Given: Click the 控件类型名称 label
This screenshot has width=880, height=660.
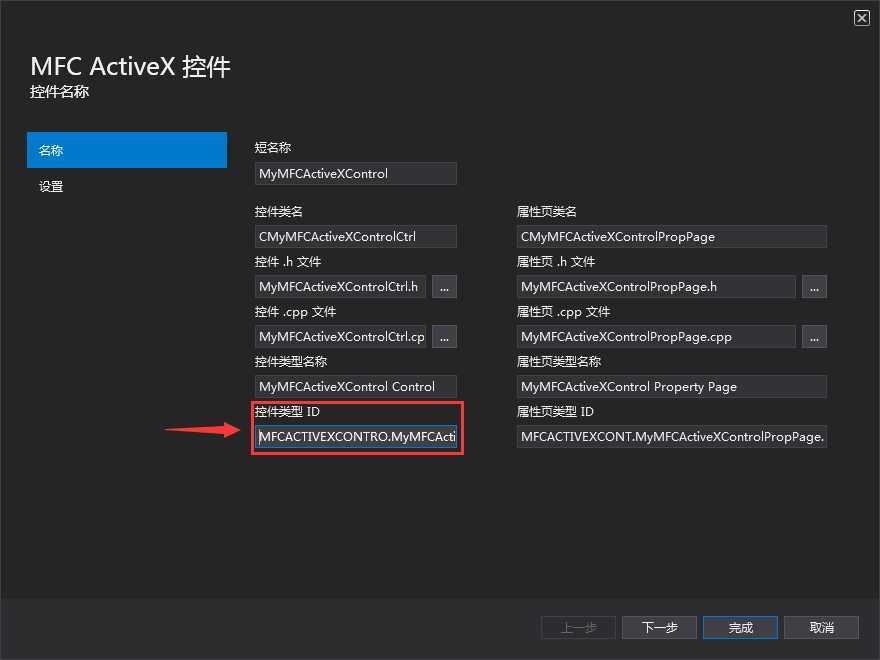Looking at the screenshot, I should click(291, 361).
